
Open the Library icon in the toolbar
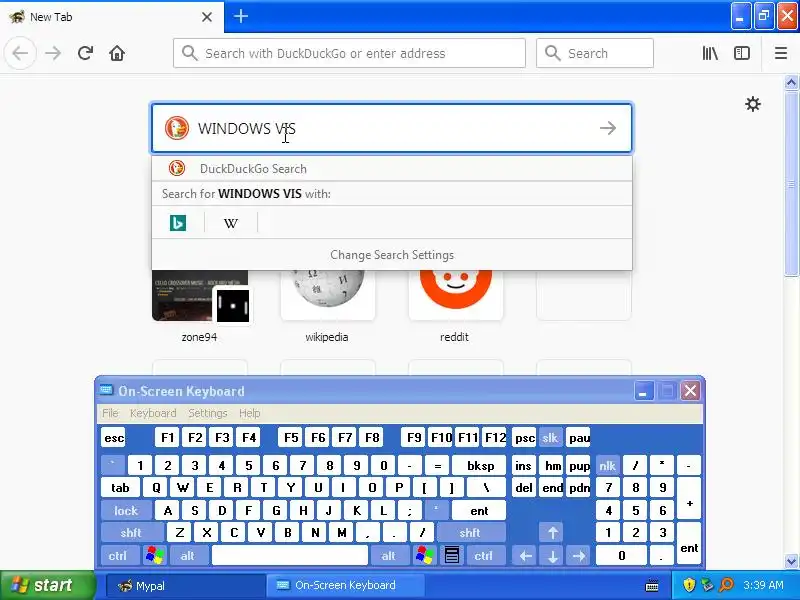(710, 53)
